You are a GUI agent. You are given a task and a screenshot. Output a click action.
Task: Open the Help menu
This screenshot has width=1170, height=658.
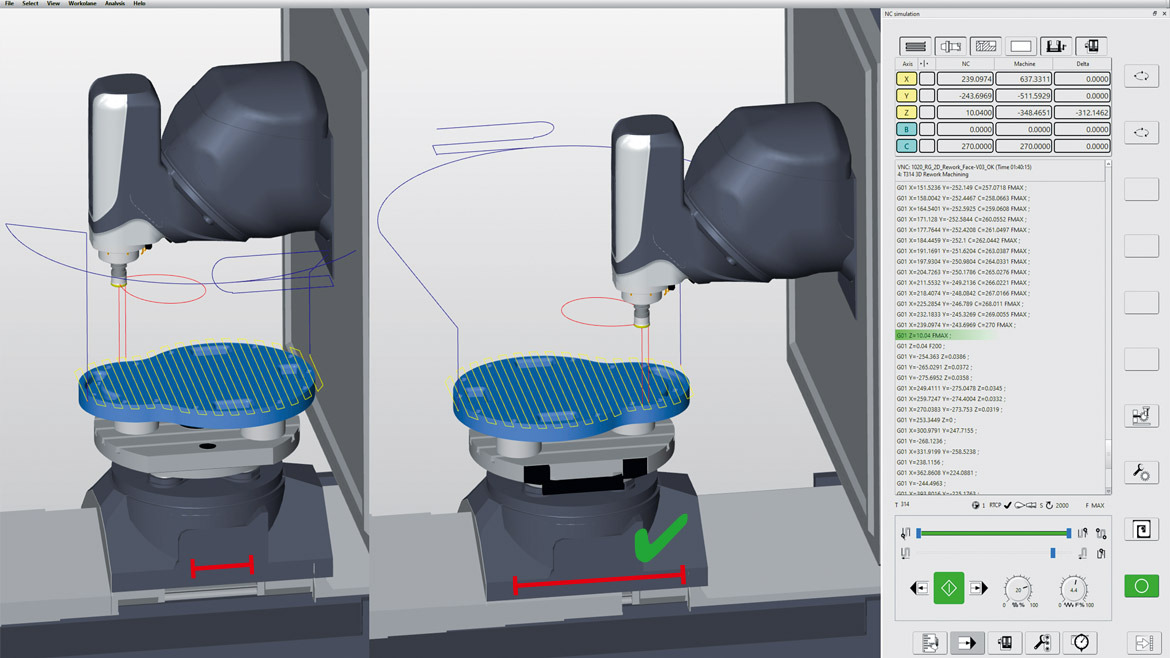tap(140, 4)
